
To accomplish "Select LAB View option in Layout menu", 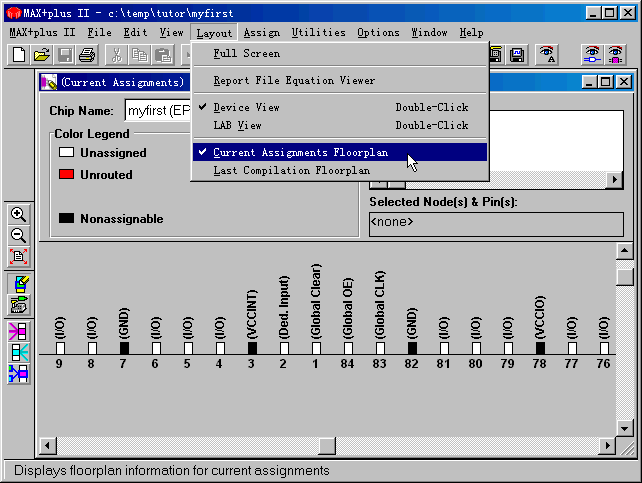I will pyautogui.click(x=238, y=126).
